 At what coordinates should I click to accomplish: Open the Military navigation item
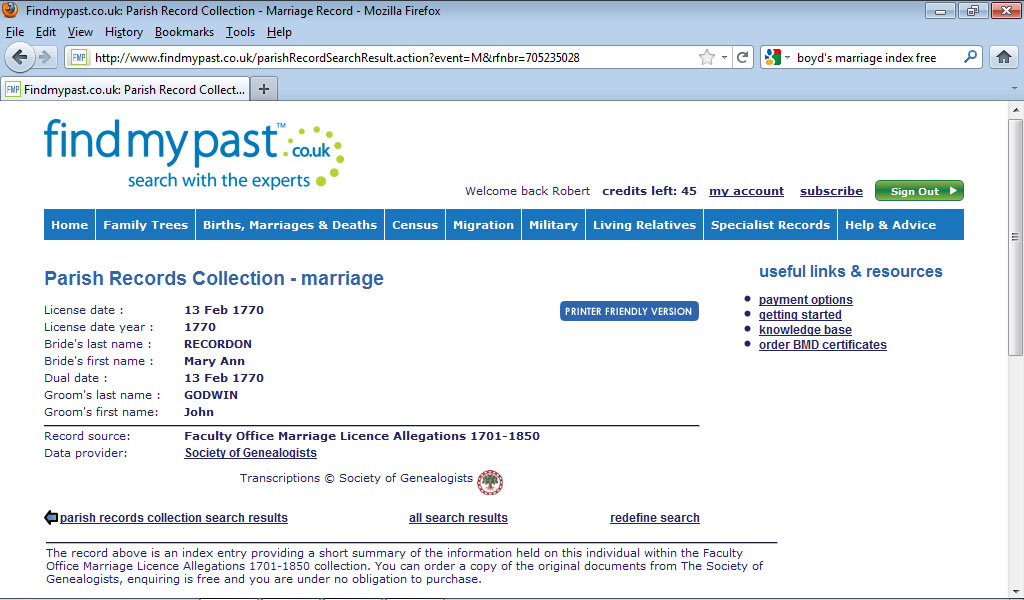(x=553, y=225)
